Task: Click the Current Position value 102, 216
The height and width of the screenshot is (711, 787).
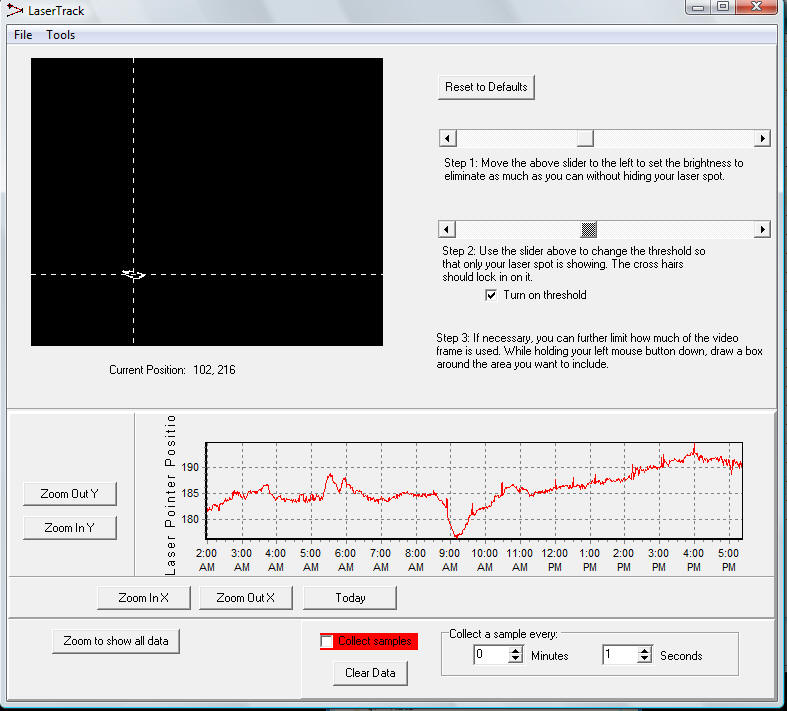Action: [214, 370]
